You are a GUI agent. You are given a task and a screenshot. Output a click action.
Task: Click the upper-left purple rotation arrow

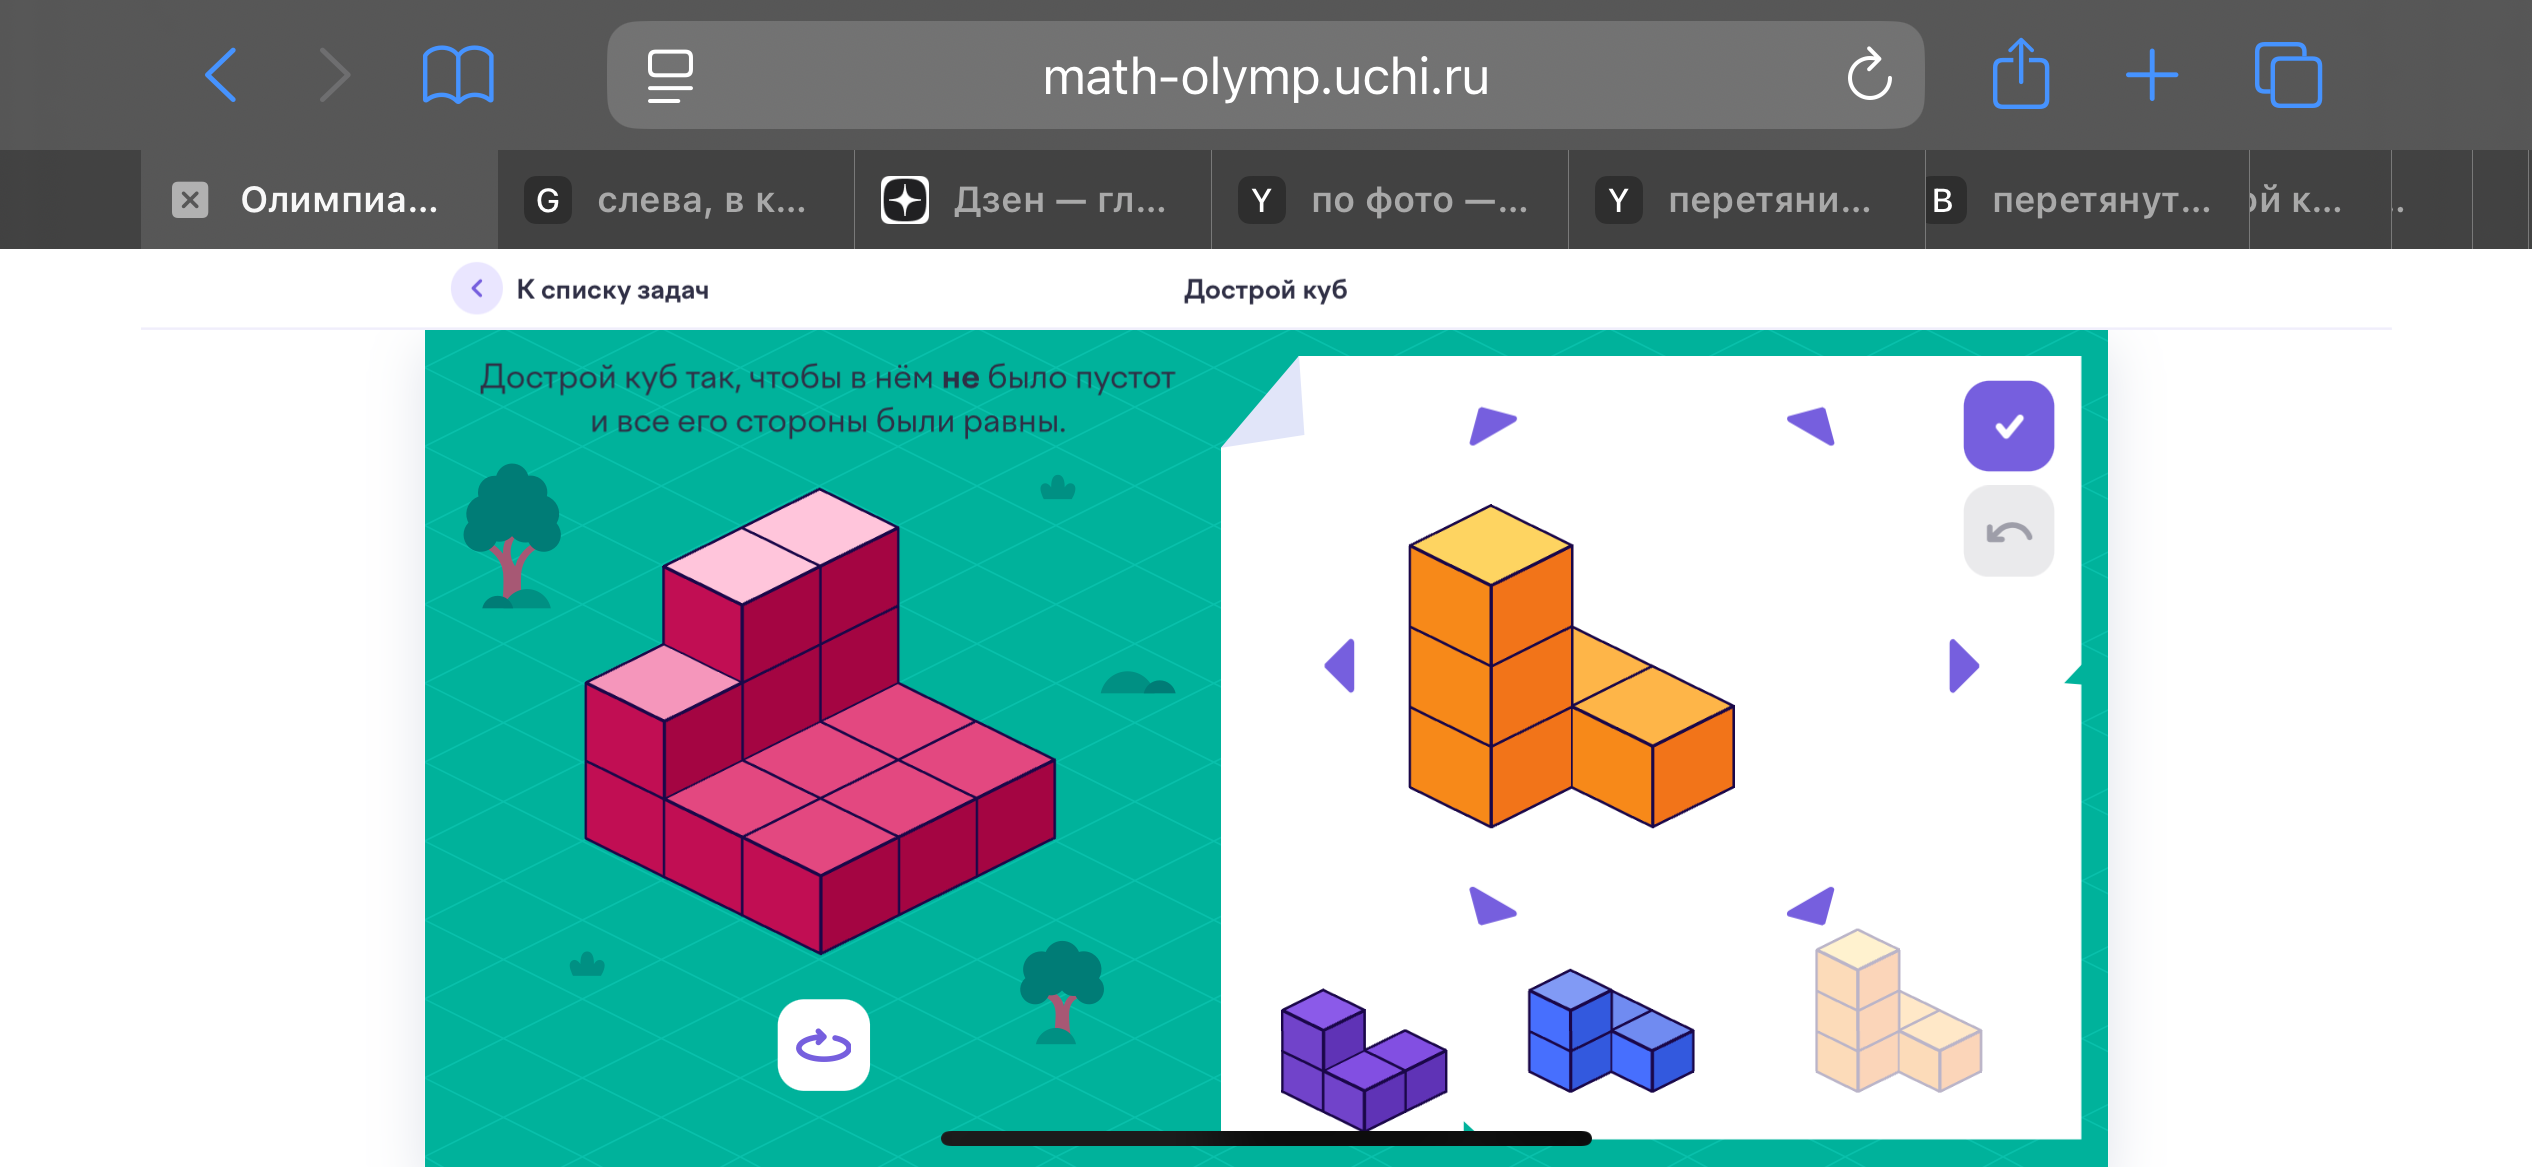pos(1491,425)
